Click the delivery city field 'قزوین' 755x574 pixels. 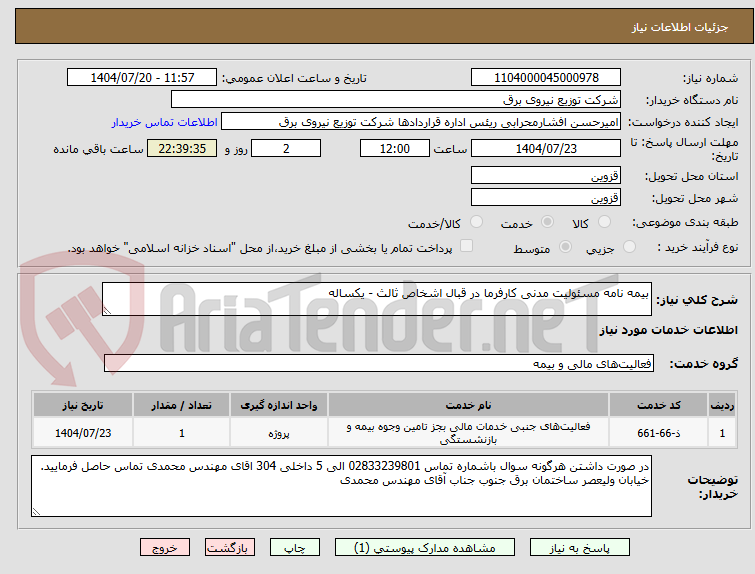pos(546,197)
